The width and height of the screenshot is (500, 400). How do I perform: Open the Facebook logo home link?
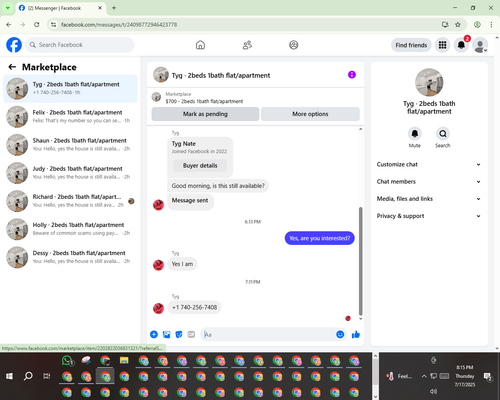14,45
